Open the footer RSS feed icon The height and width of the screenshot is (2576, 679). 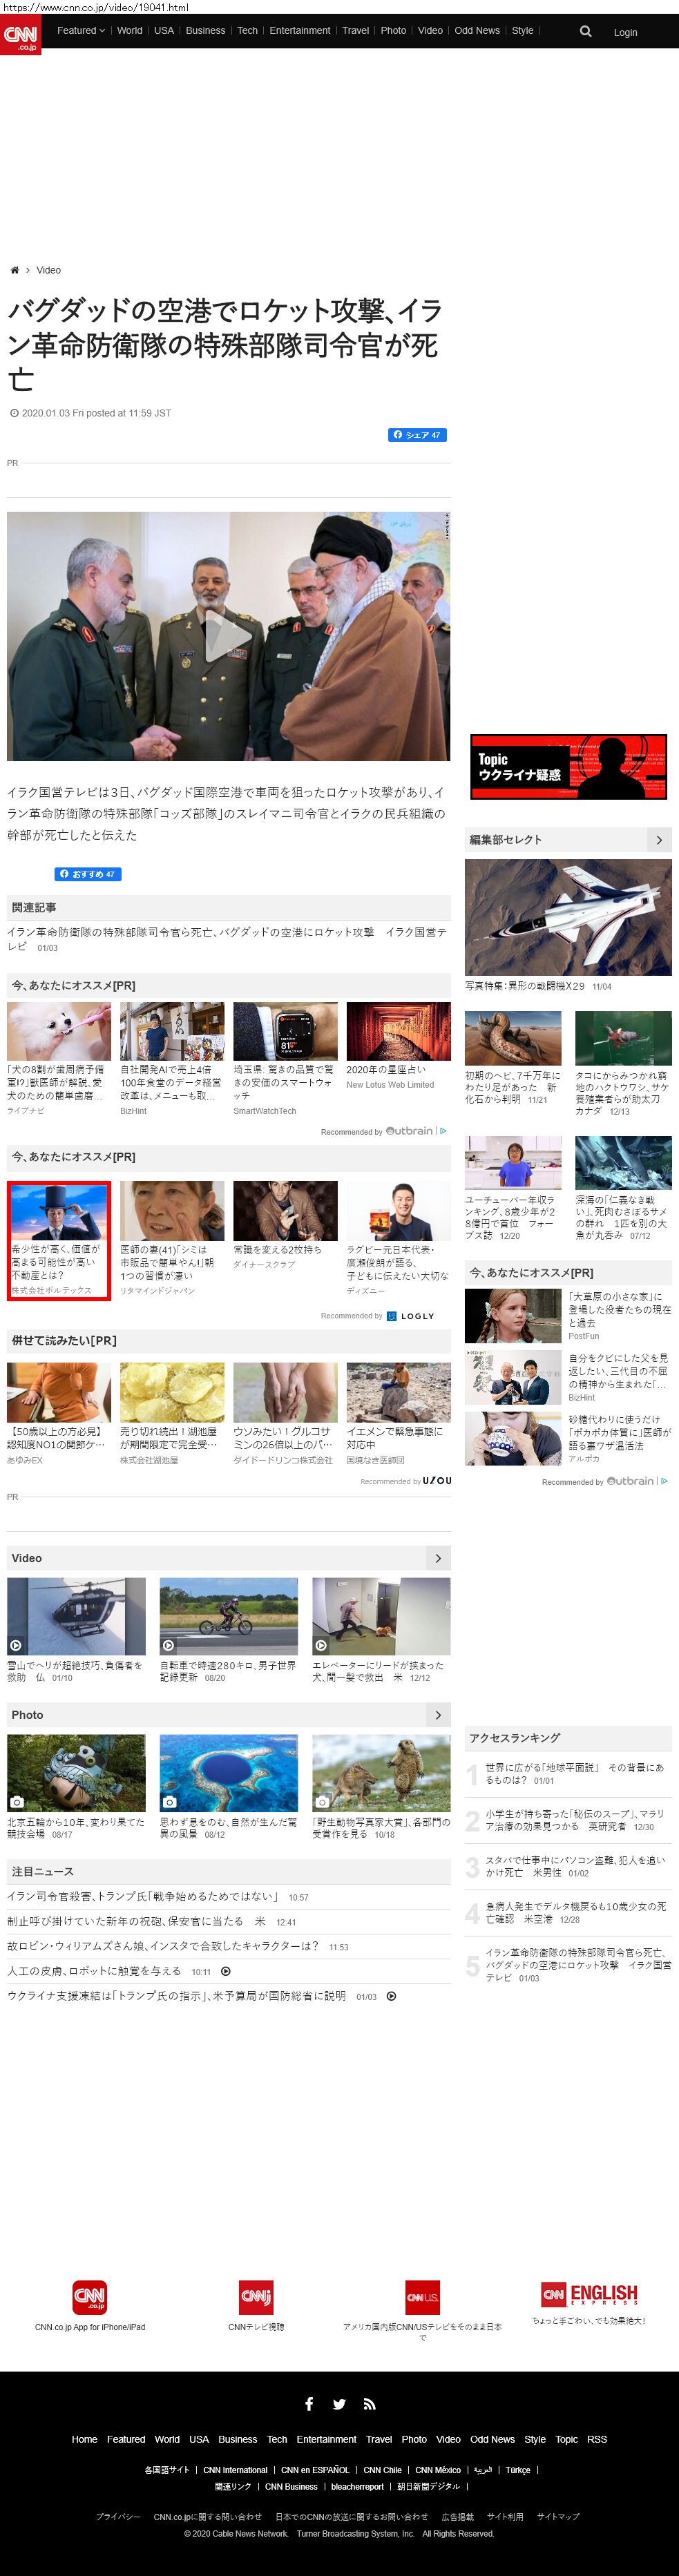[x=369, y=2404]
